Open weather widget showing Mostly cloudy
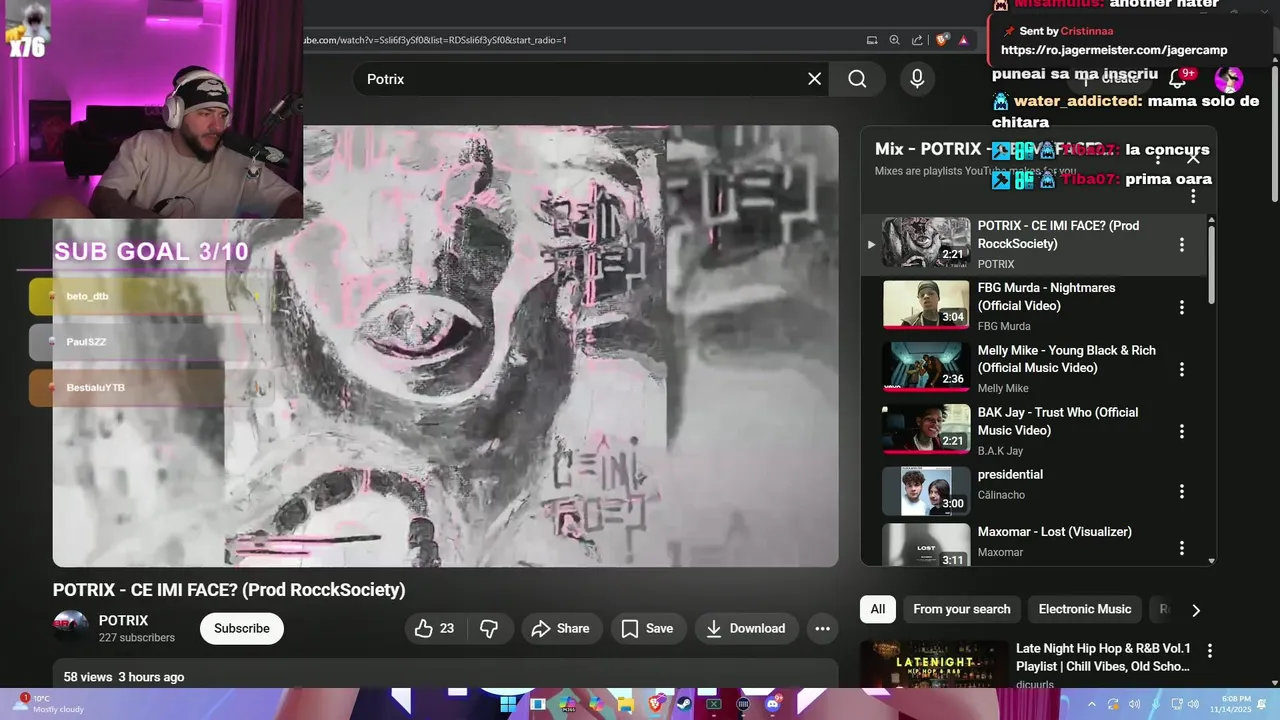Screen dimensions: 1280x720 pos(48,704)
